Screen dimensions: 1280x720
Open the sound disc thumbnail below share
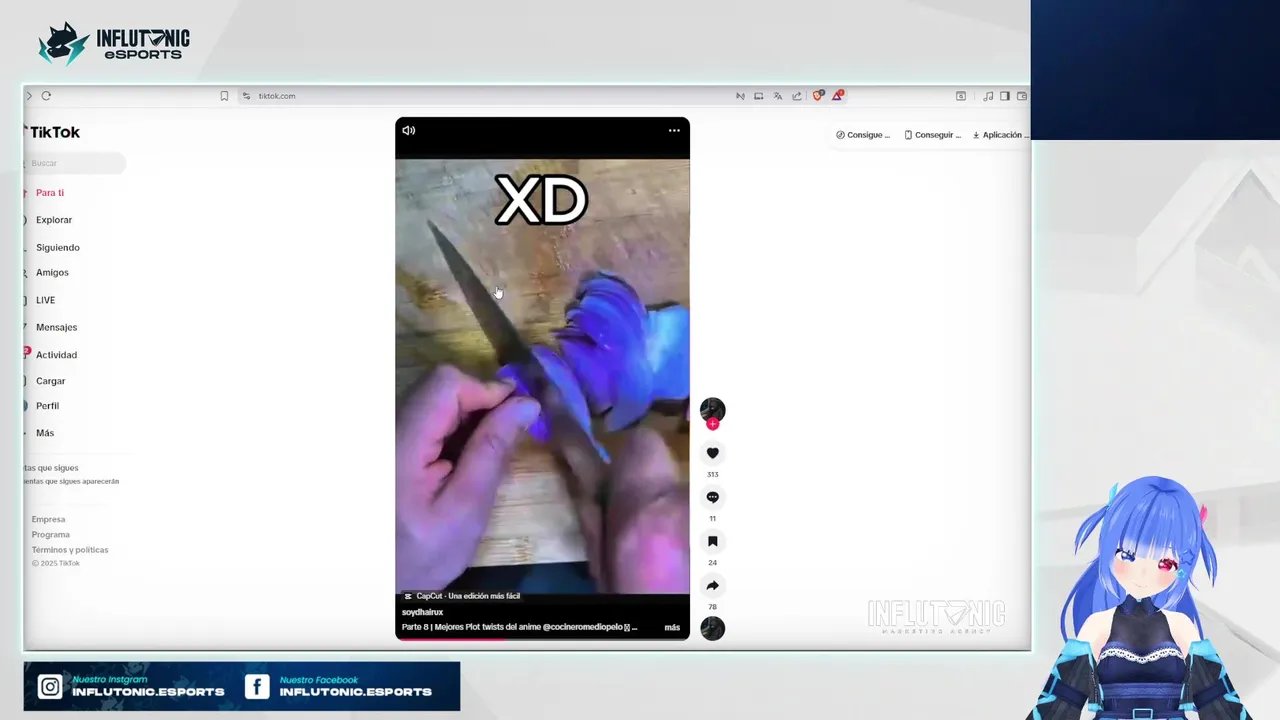click(x=712, y=628)
